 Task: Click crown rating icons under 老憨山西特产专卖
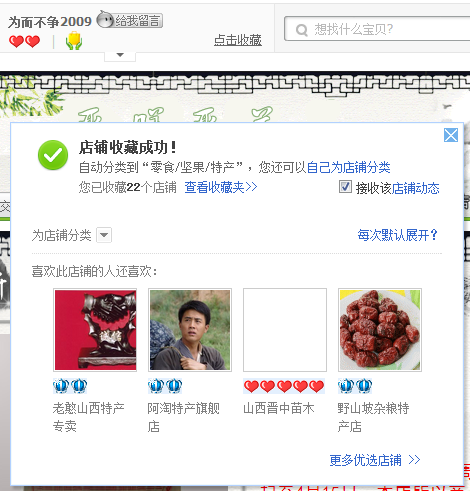pos(70,386)
